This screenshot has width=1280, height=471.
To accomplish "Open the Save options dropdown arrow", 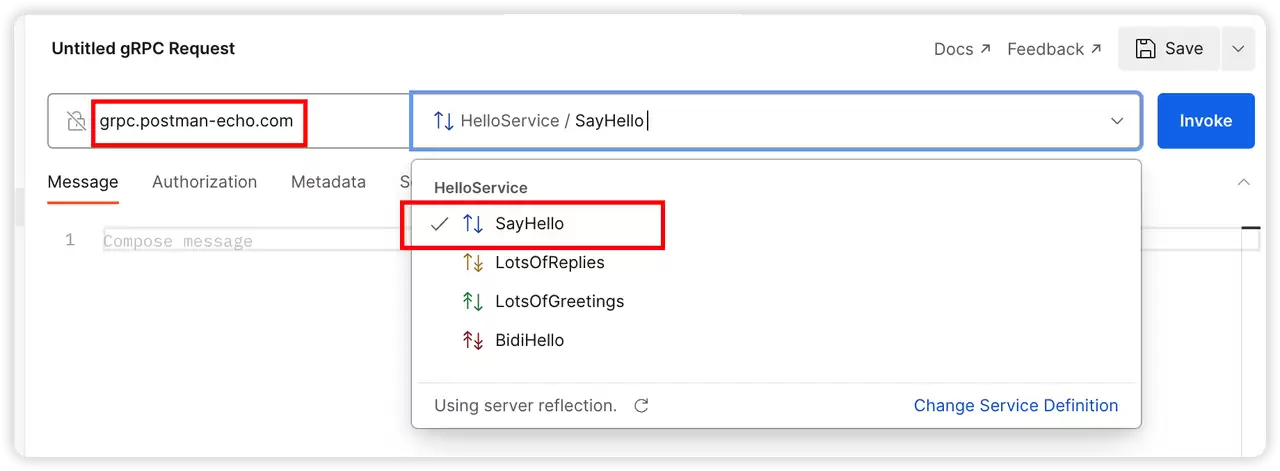I will 1238,49.
